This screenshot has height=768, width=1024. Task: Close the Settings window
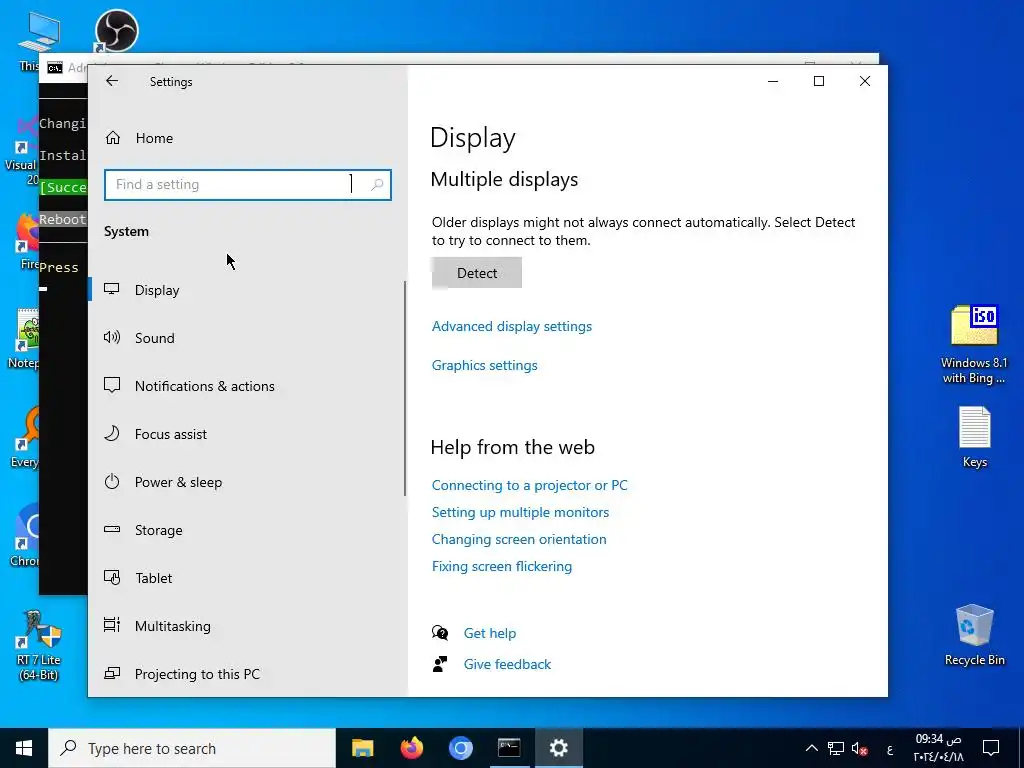tap(865, 81)
